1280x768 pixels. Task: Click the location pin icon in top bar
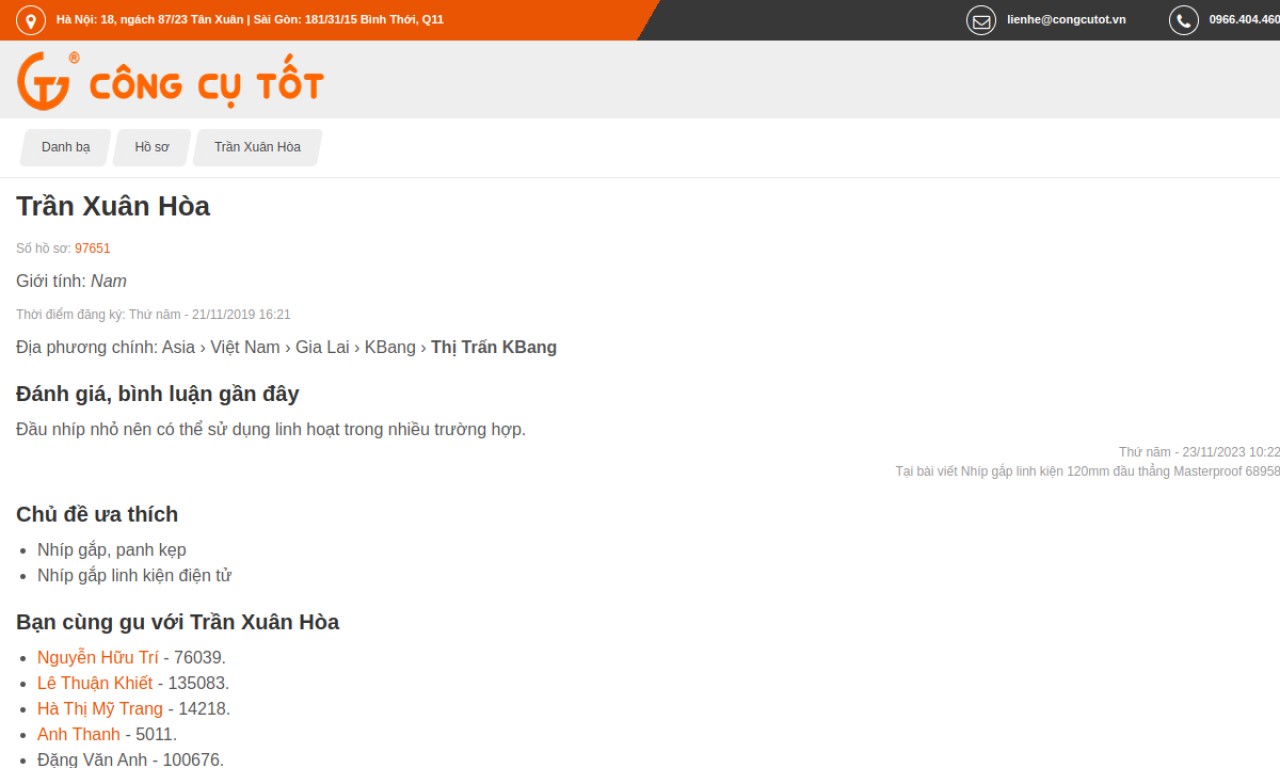click(31, 20)
